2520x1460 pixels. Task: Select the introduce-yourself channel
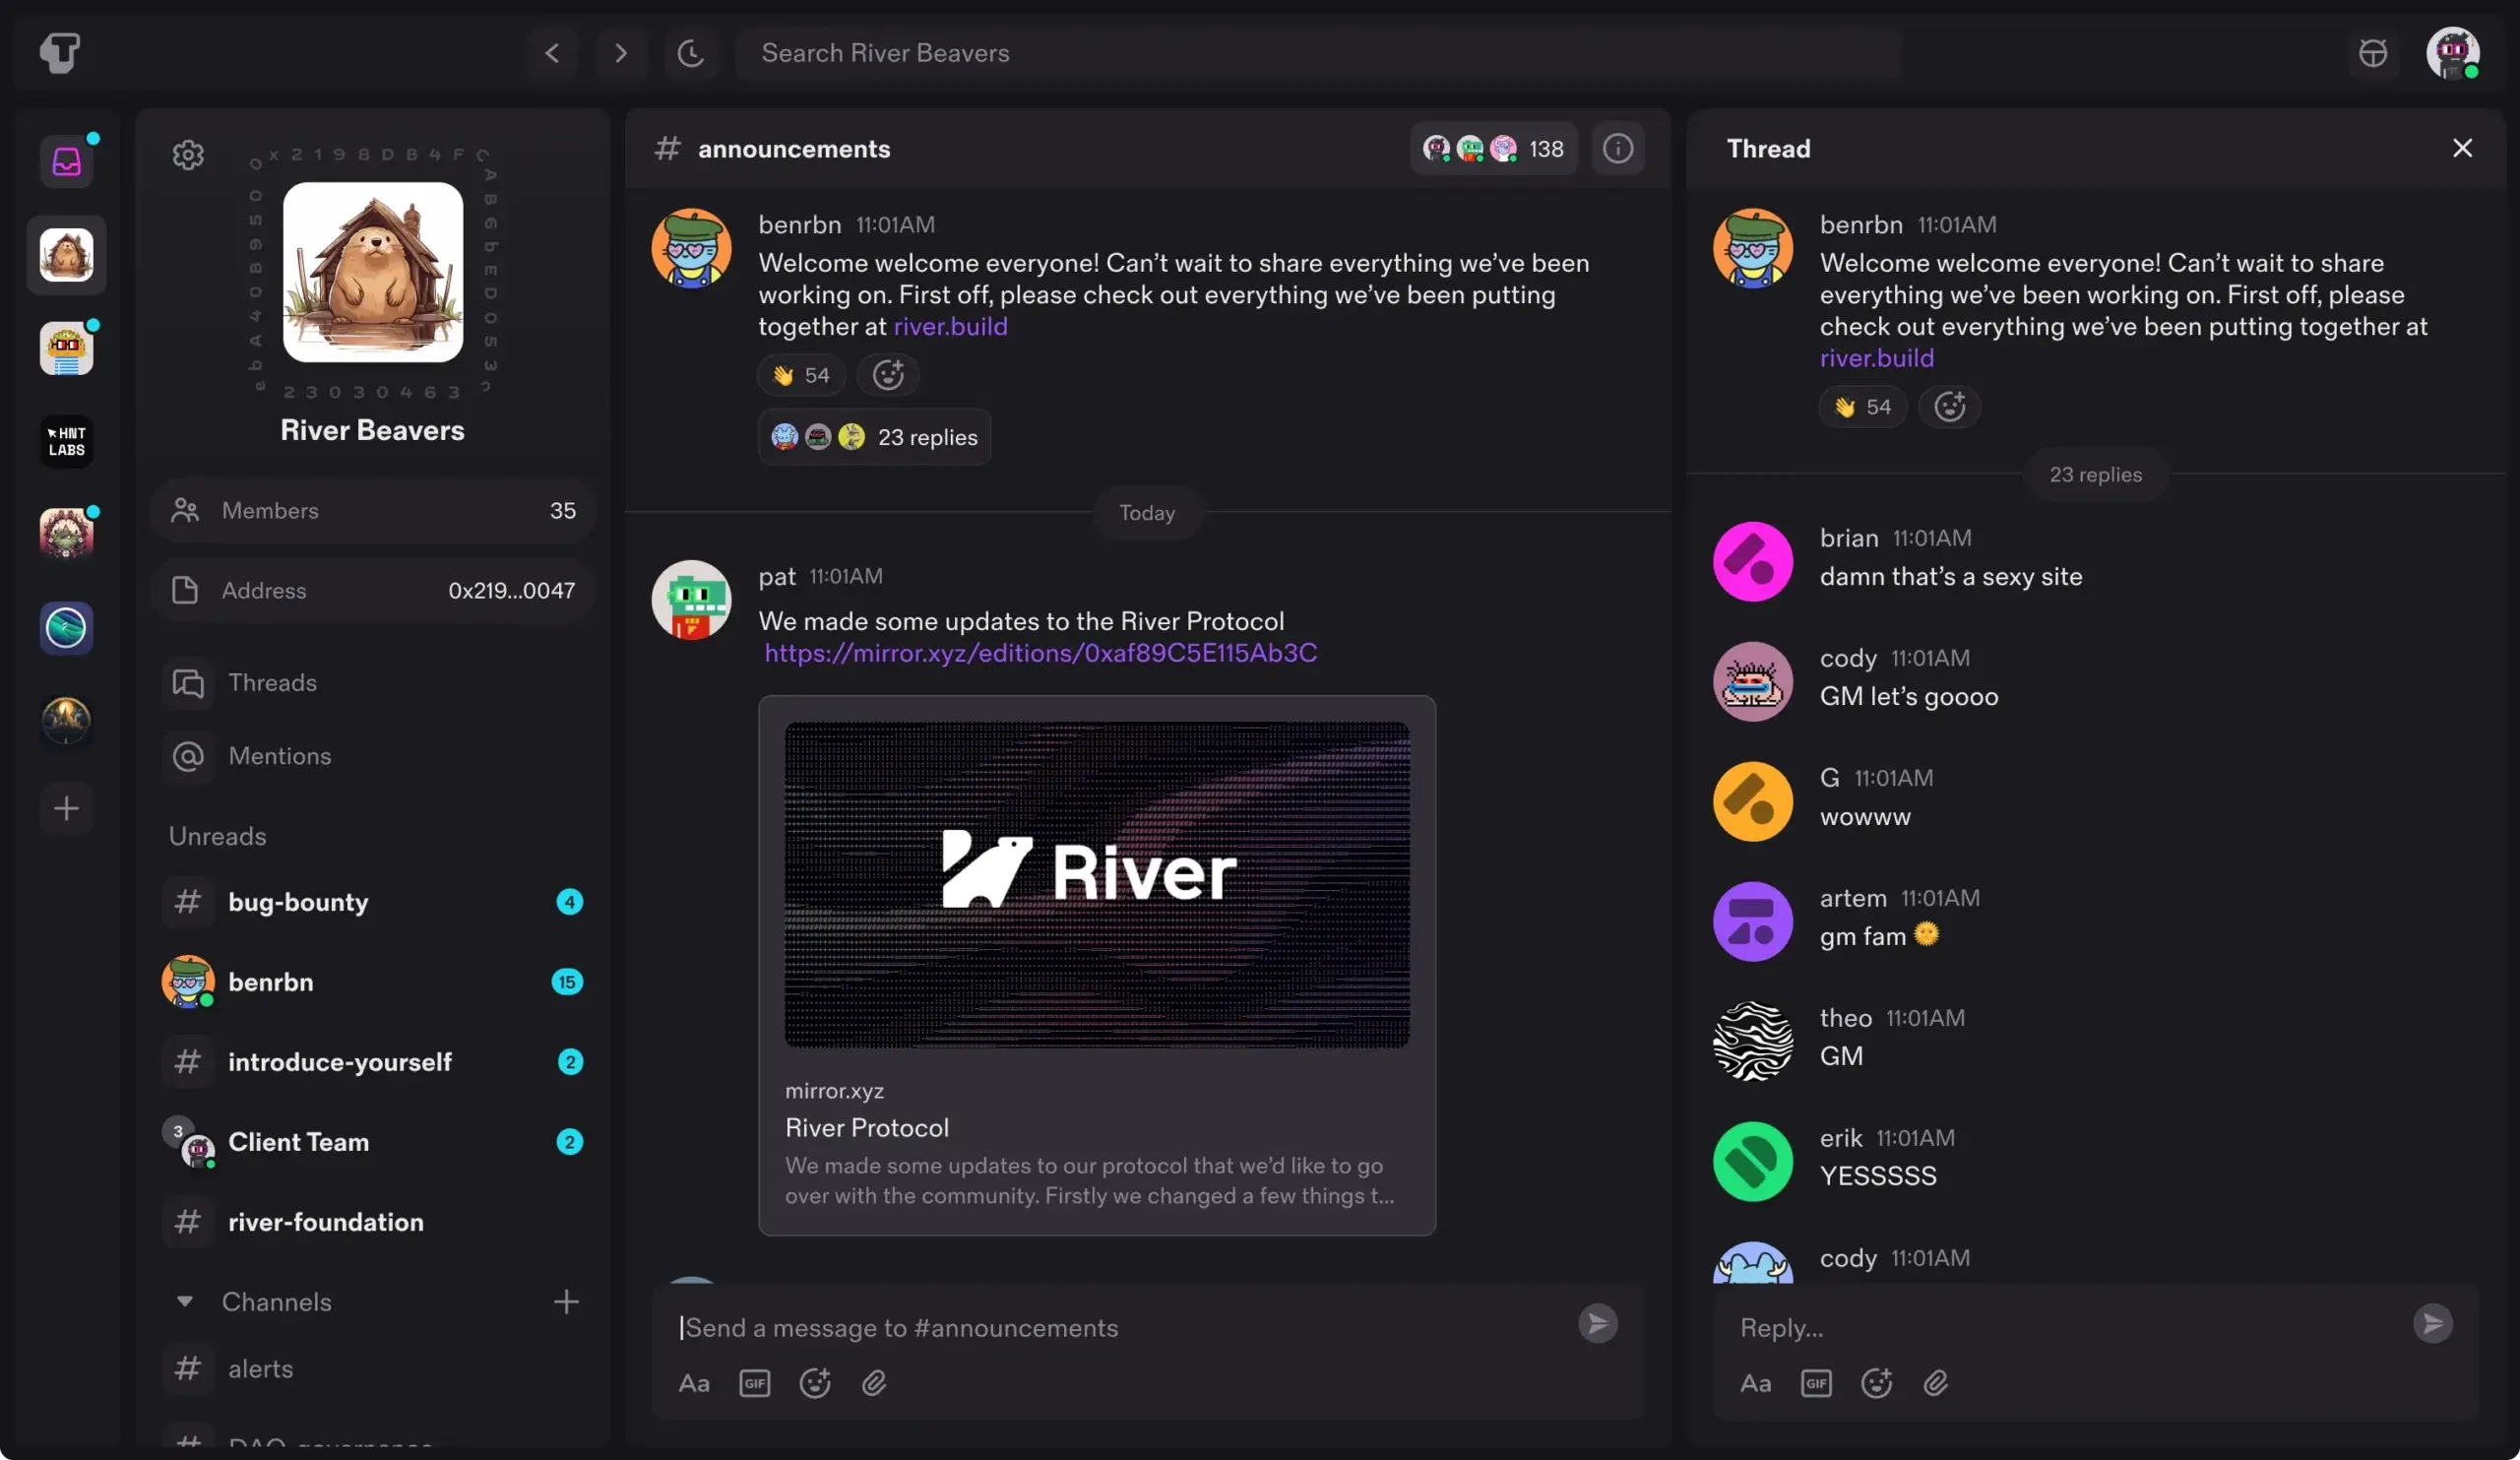(339, 1062)
